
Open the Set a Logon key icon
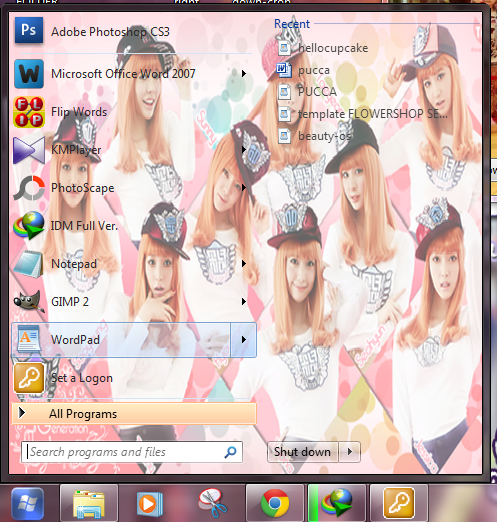point(29,378)
